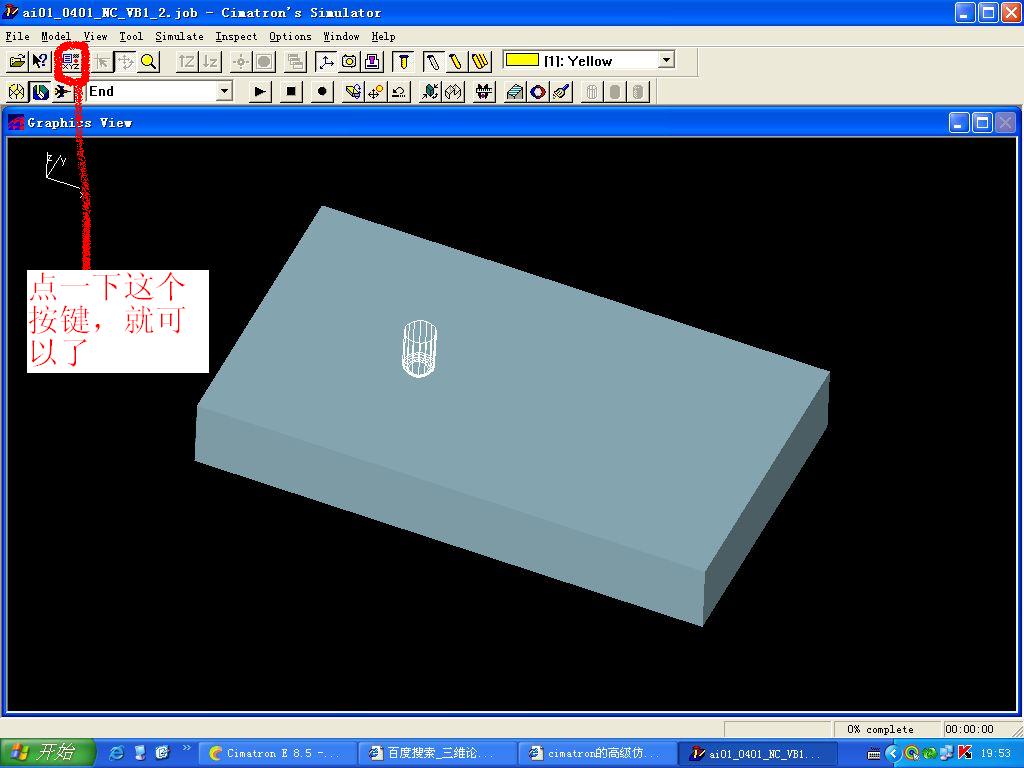Screen dimensions: 1024x768
Task: Click the airplane fast-forward icon
Action: (63, 91)
